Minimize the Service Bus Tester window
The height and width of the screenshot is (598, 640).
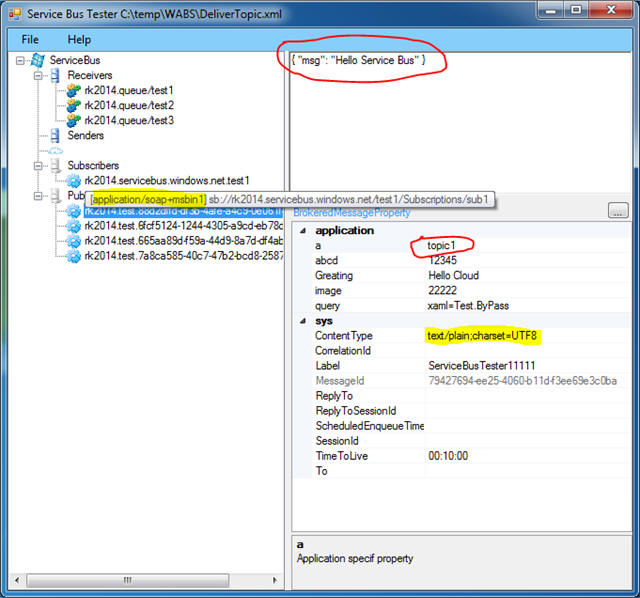[x=551, y=10]
